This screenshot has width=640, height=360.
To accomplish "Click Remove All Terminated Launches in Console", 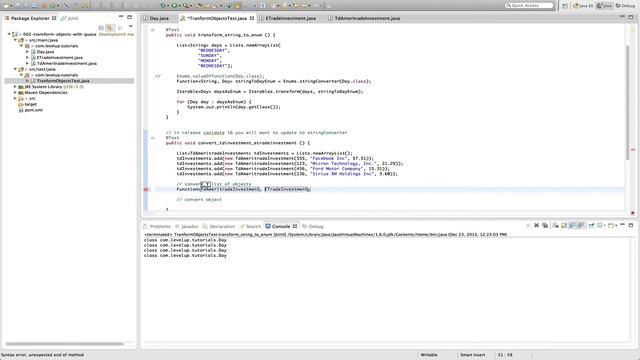I will (x=545, y=225).
